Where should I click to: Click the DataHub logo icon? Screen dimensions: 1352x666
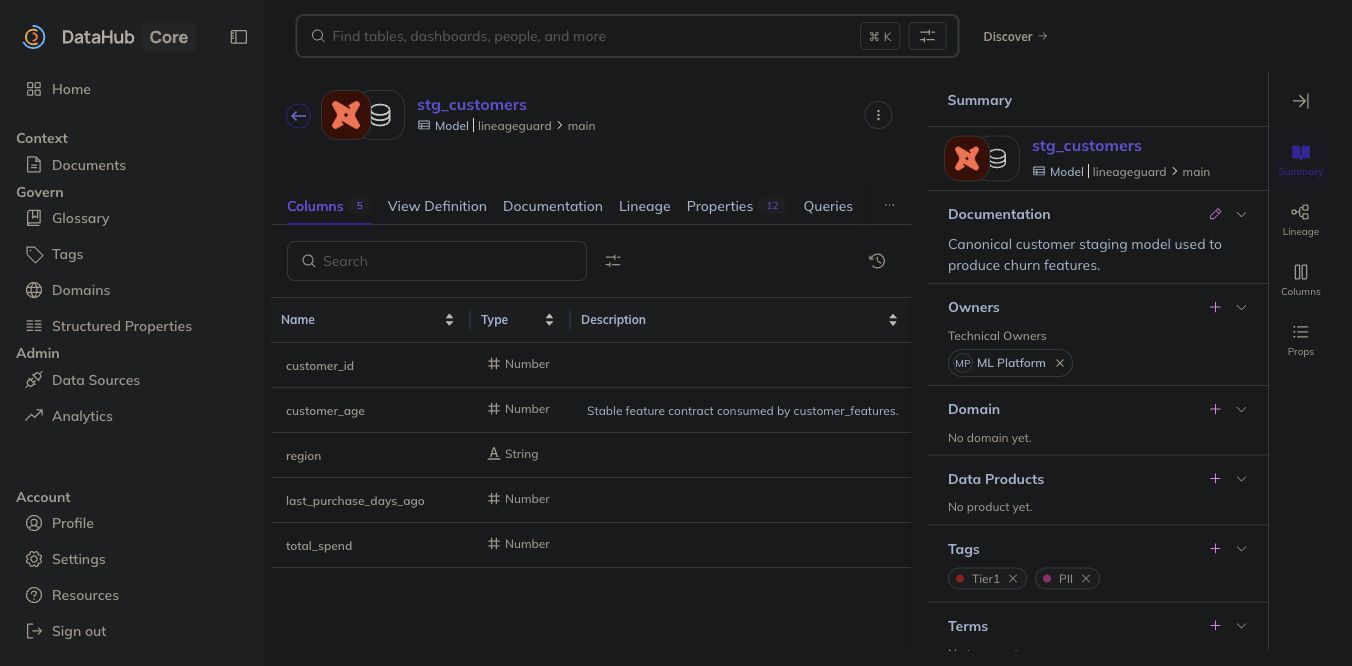[x=34, y=37]
